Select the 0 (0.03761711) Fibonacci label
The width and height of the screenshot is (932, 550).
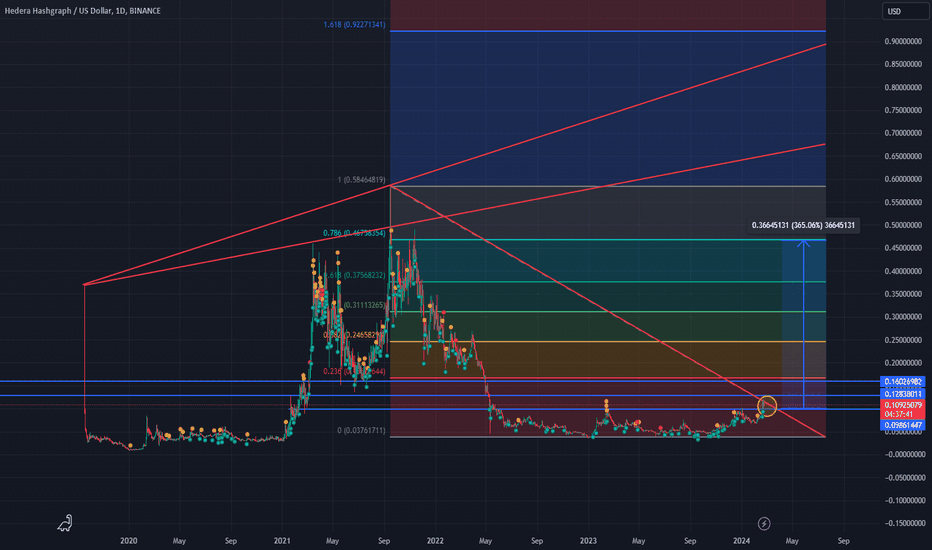(x=361, y=430)
